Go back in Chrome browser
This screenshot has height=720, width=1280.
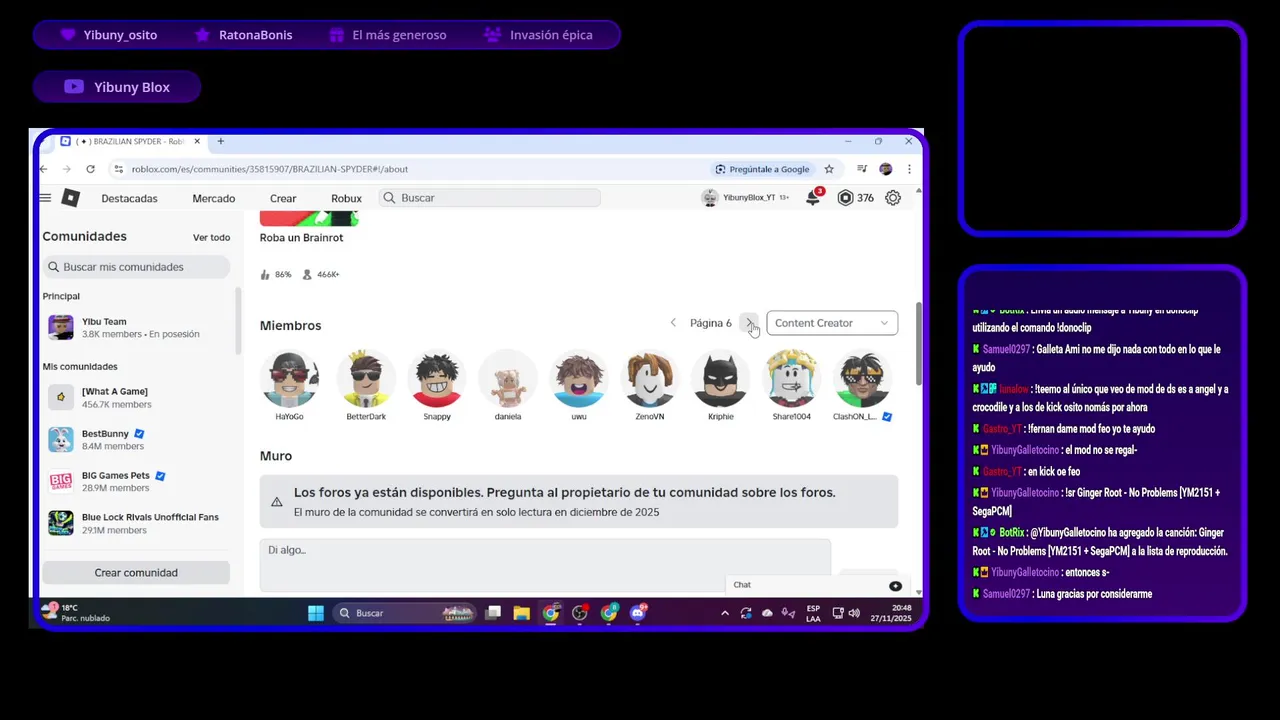(x=43, y=169)
